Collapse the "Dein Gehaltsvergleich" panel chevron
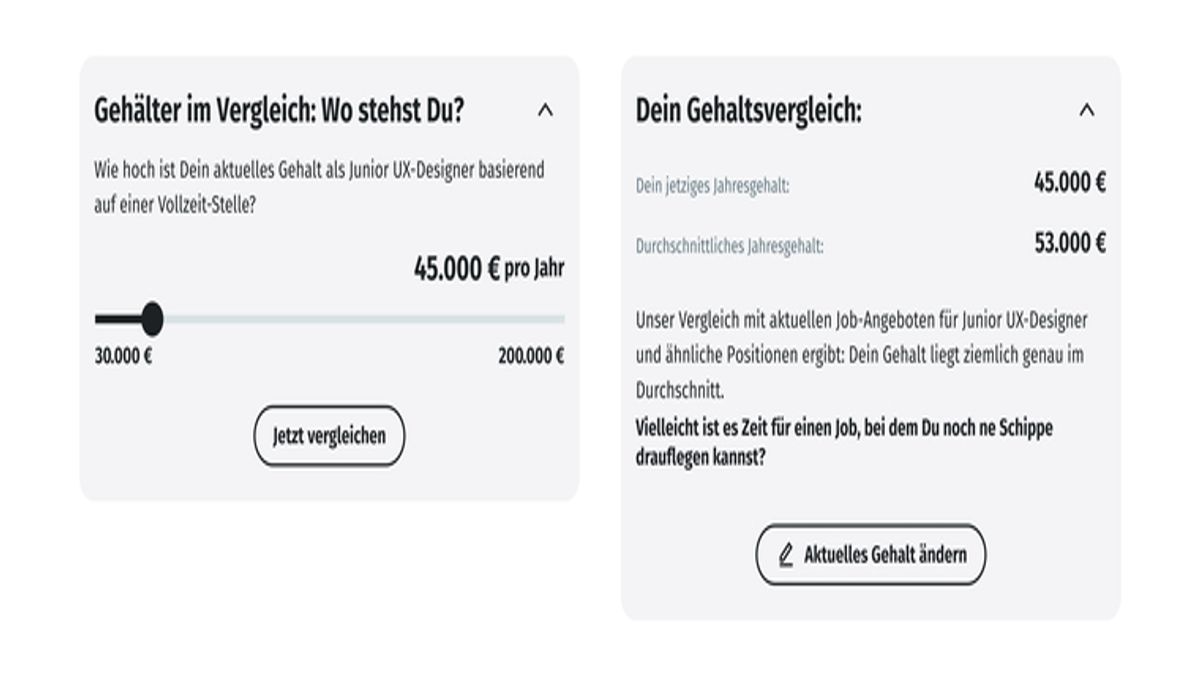Screen dimensions: 1200x675 pos(1087,111)
